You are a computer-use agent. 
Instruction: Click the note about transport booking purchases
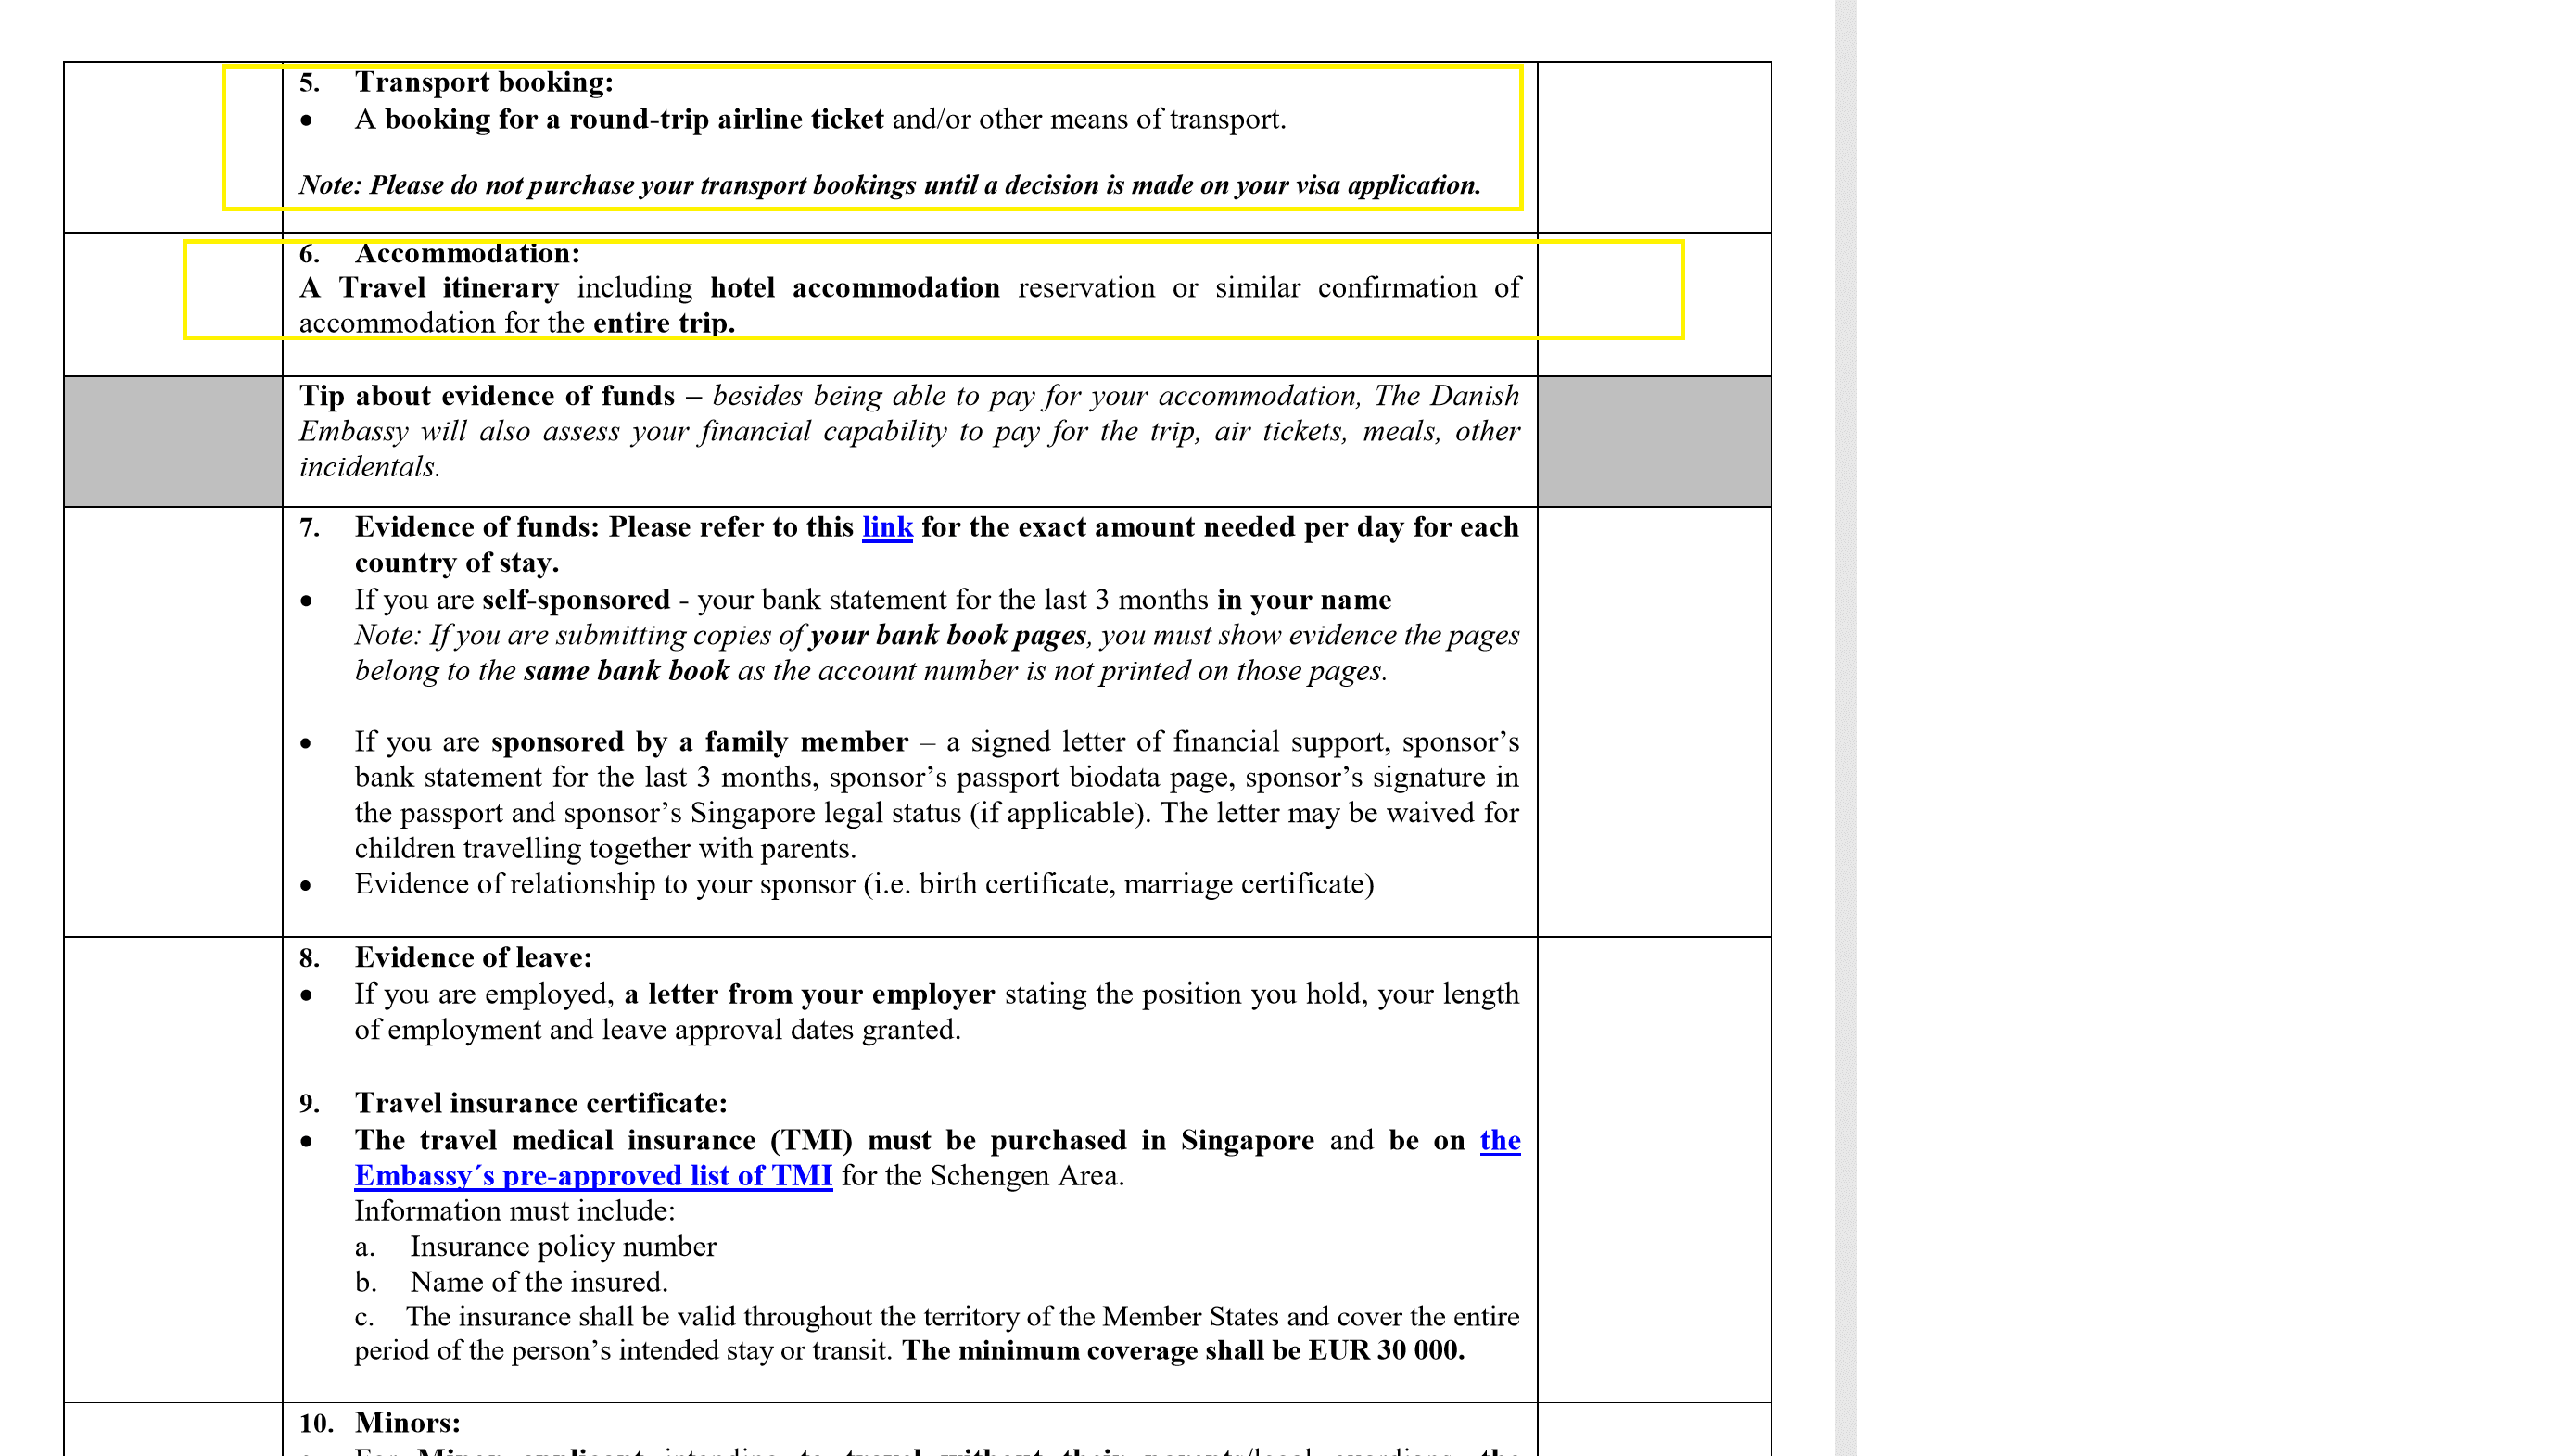888,184
